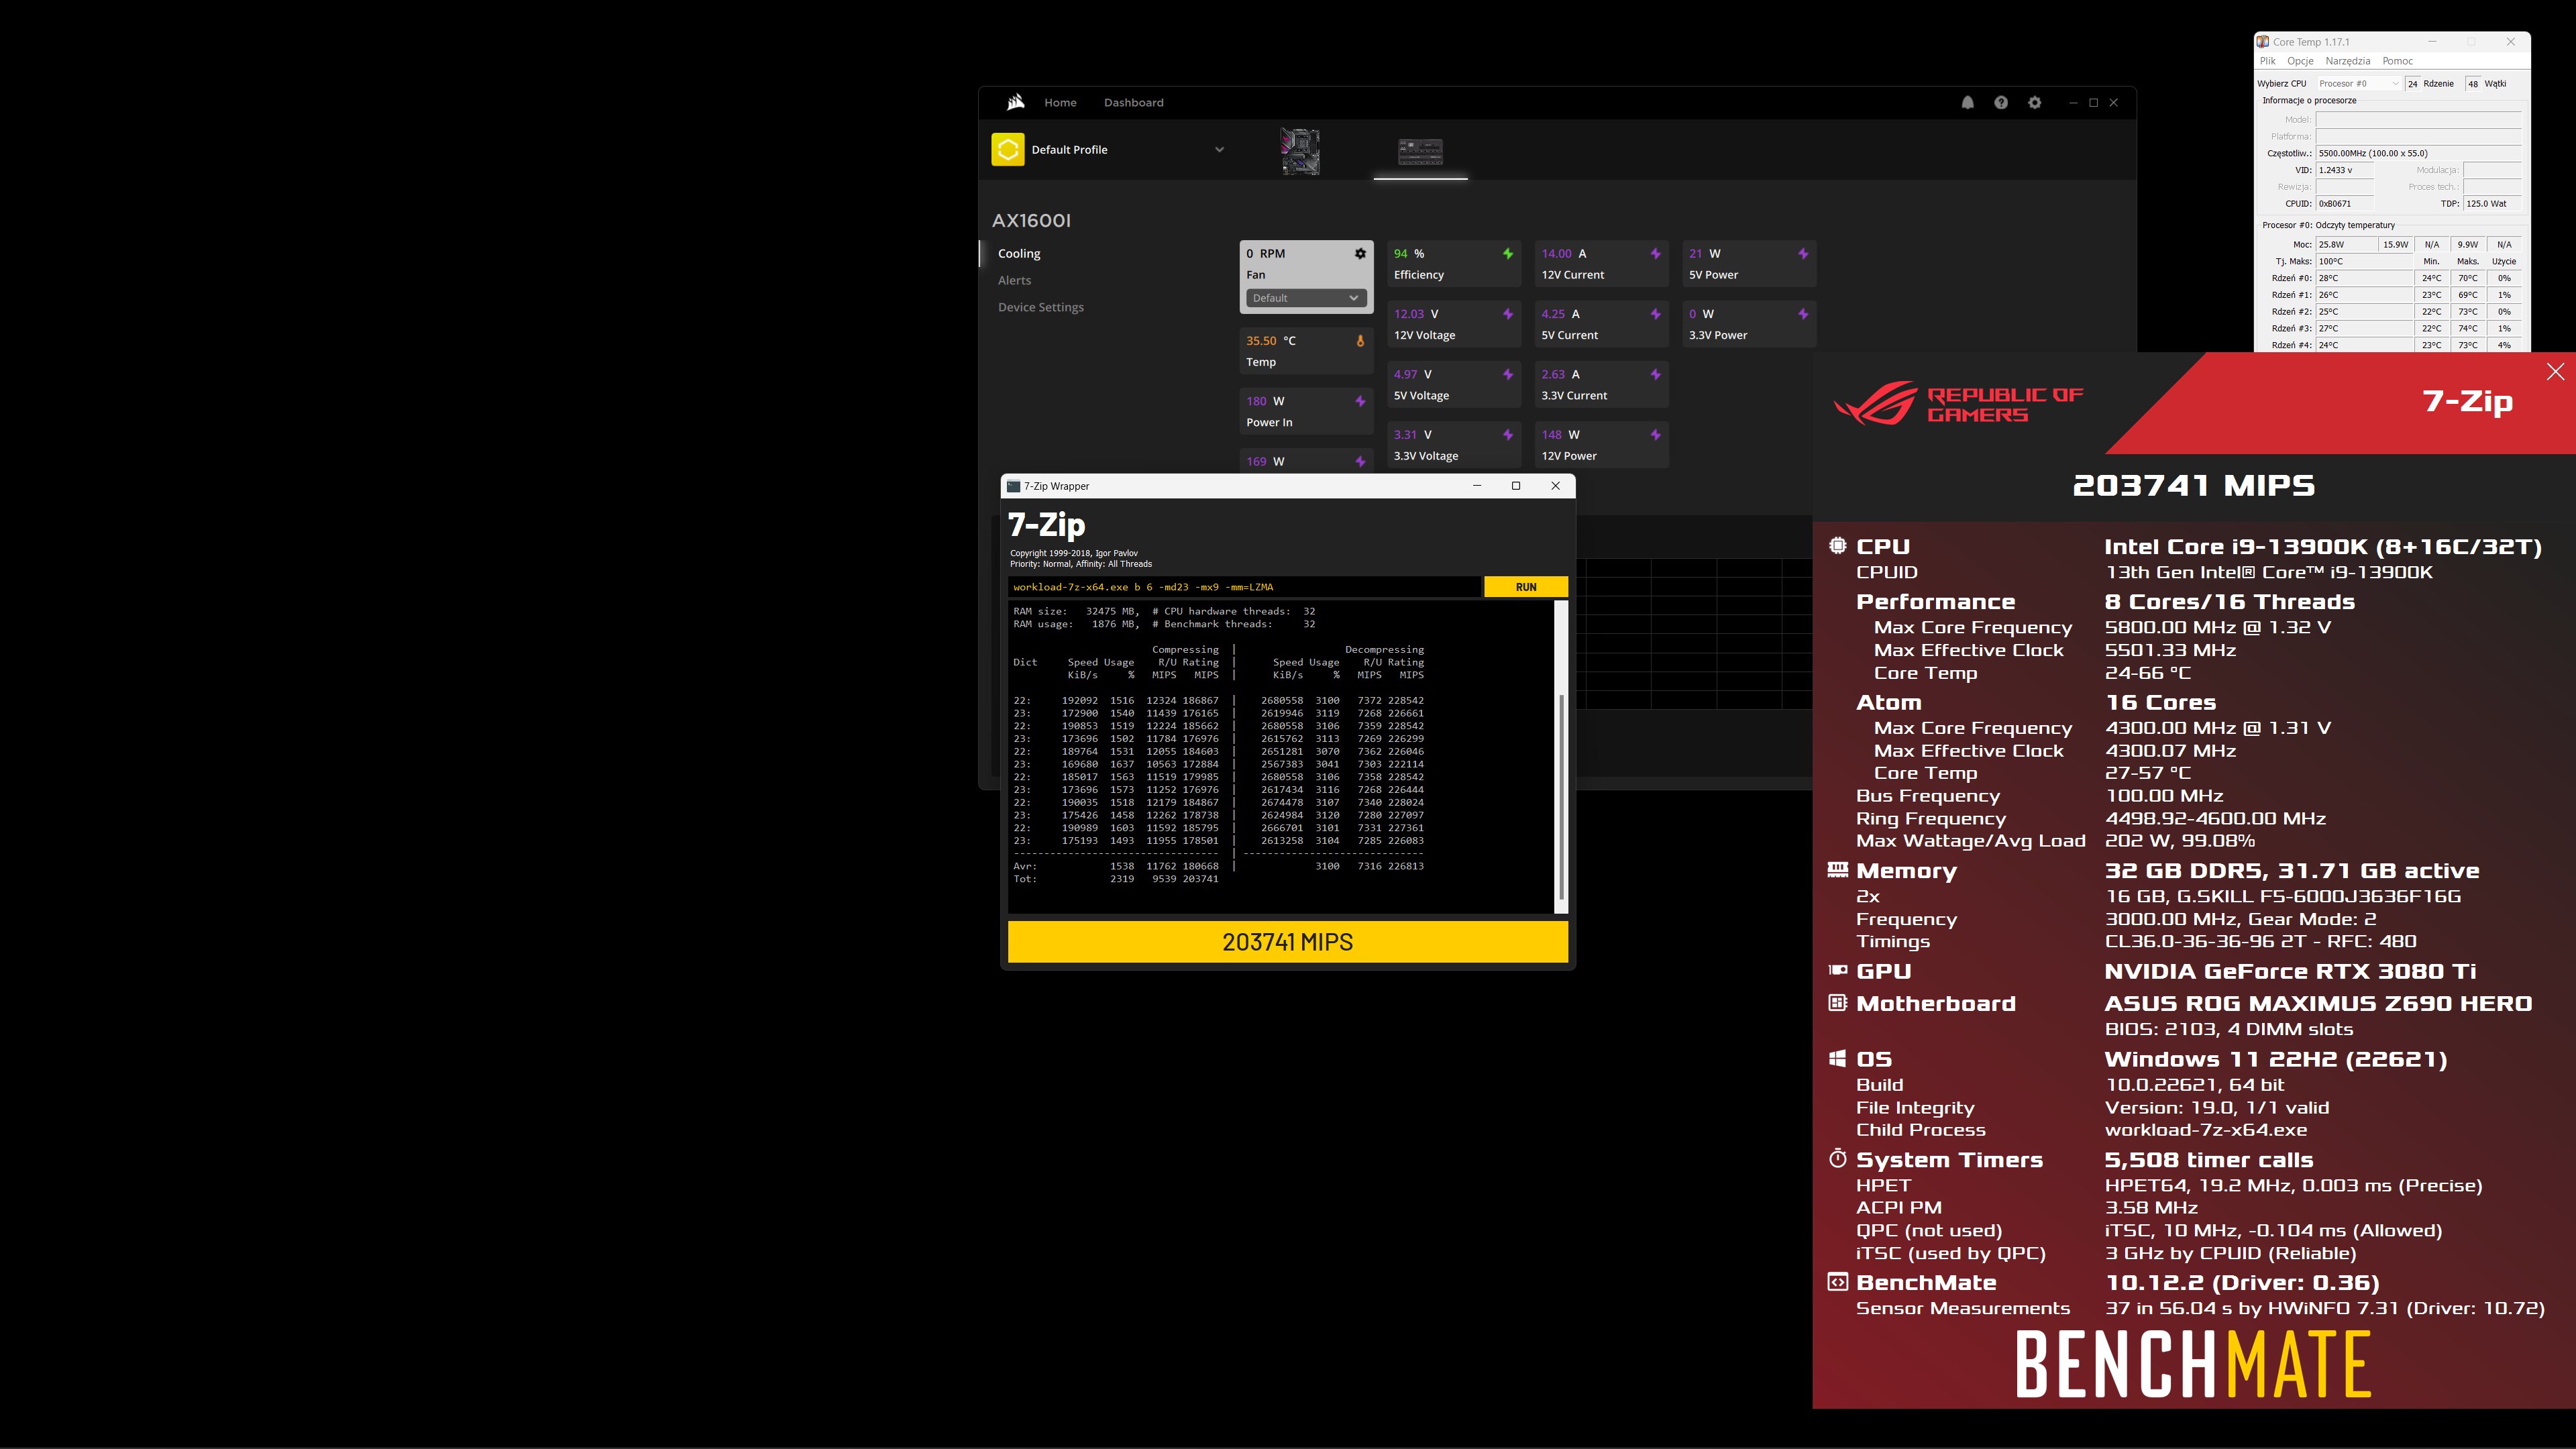Click lightning icon on 3.3V Voltage tile
The image size is (2576, 1449).
(1507, 434)
